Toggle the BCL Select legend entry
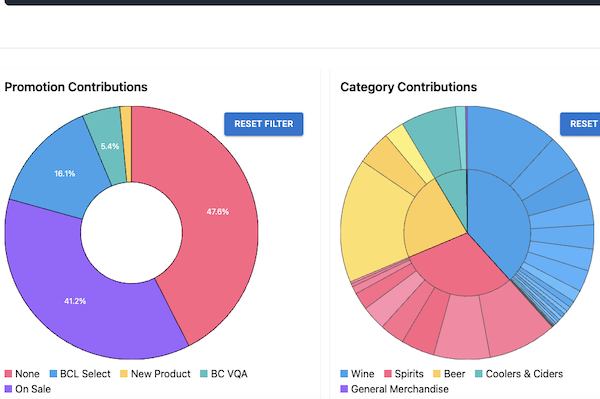This screenshot has height=399, width=600. coord(80,374)
